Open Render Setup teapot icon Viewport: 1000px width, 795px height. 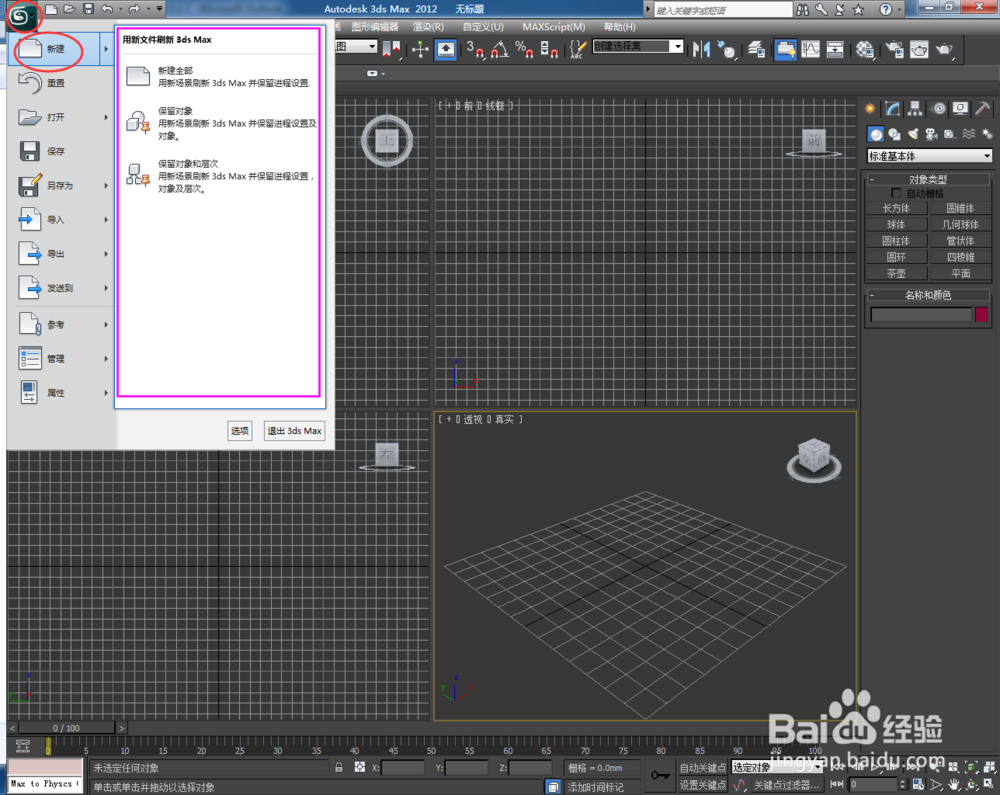pyautogui.click(x=895, y=49)
